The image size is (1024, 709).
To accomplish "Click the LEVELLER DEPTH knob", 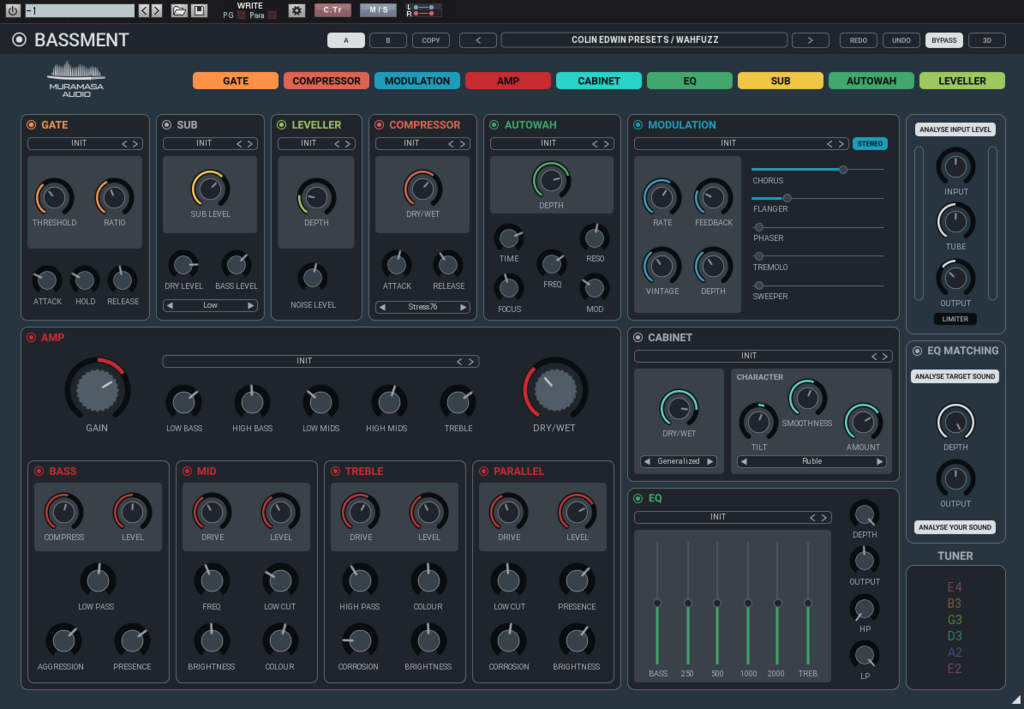I will 317,197.
